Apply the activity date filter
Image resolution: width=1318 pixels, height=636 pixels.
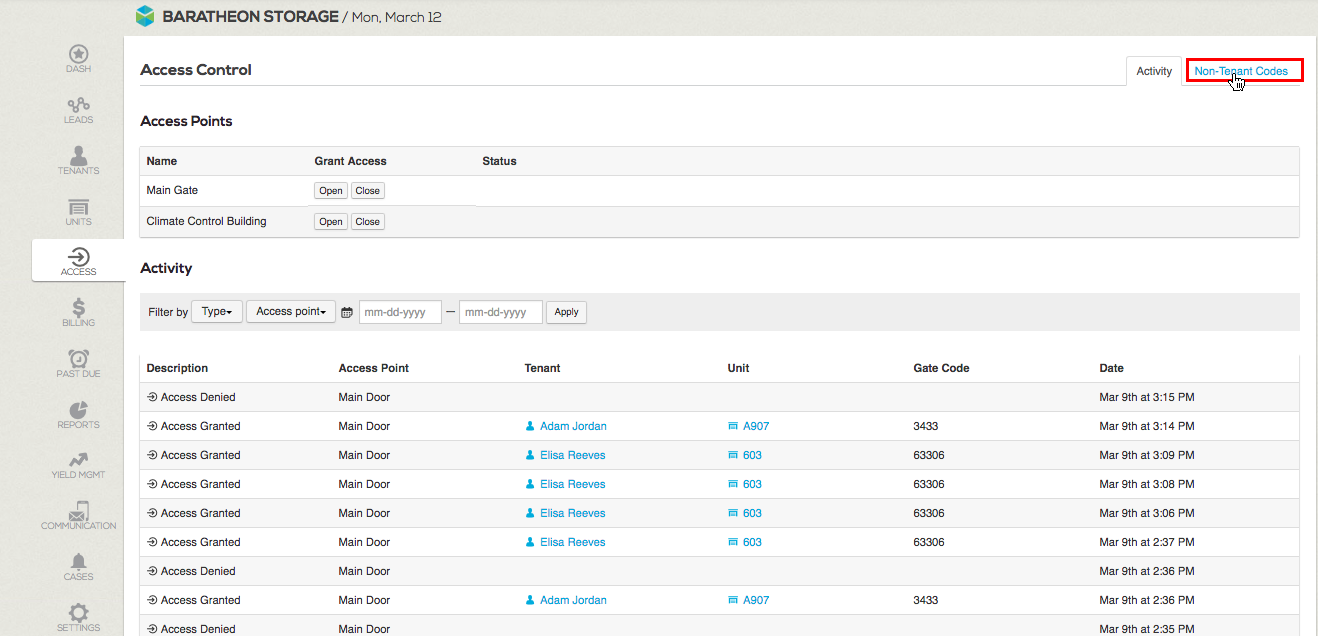pyautogui.click(x=566, y=312)
